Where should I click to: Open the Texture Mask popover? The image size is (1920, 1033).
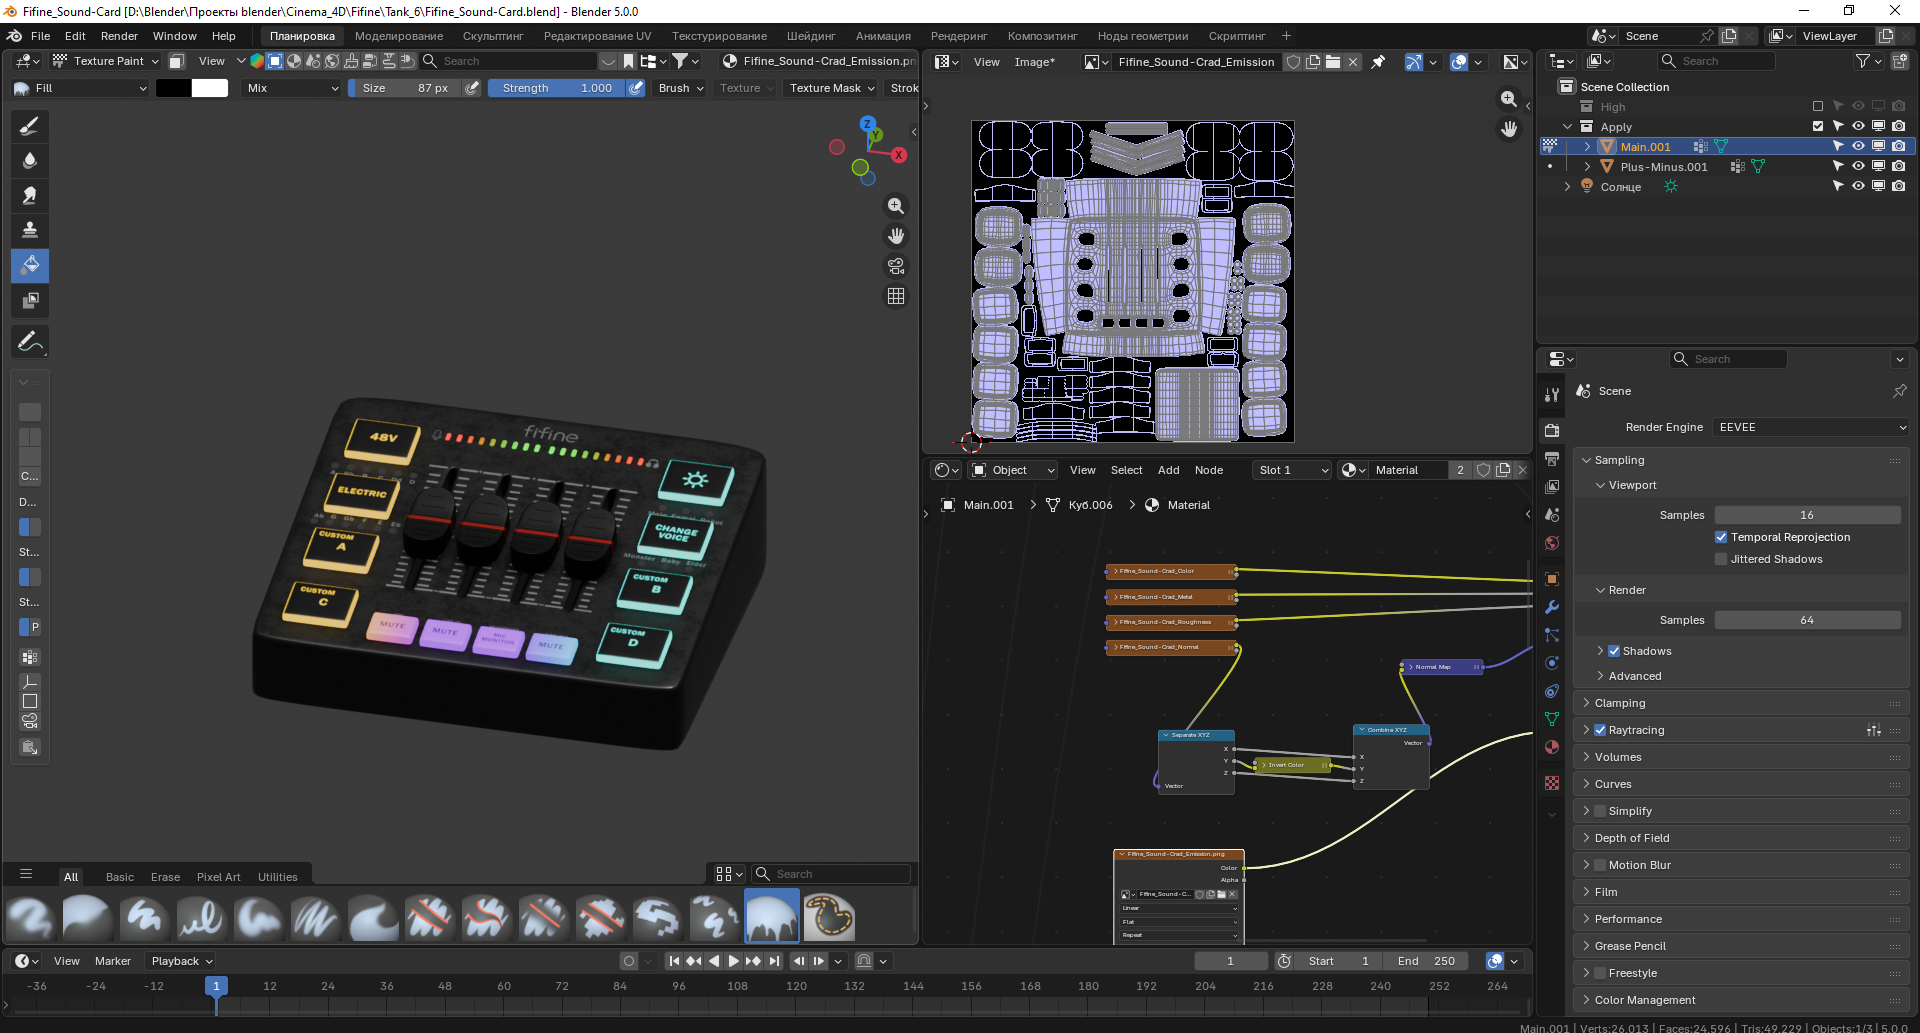[x=831, y=88]
